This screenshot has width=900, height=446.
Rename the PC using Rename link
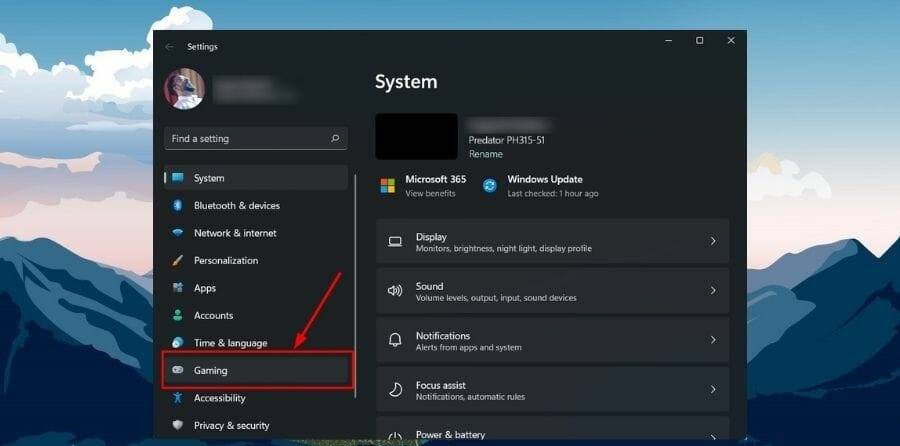(485, 155)
